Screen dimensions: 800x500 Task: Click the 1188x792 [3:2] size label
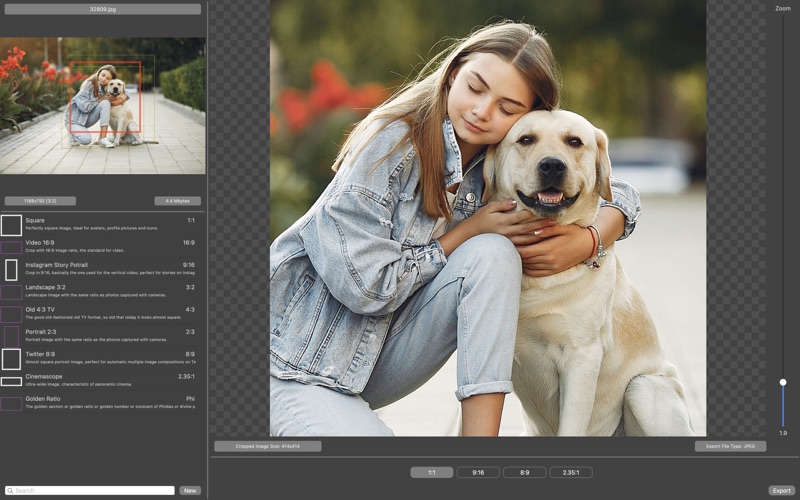click(x=40, y=201)
